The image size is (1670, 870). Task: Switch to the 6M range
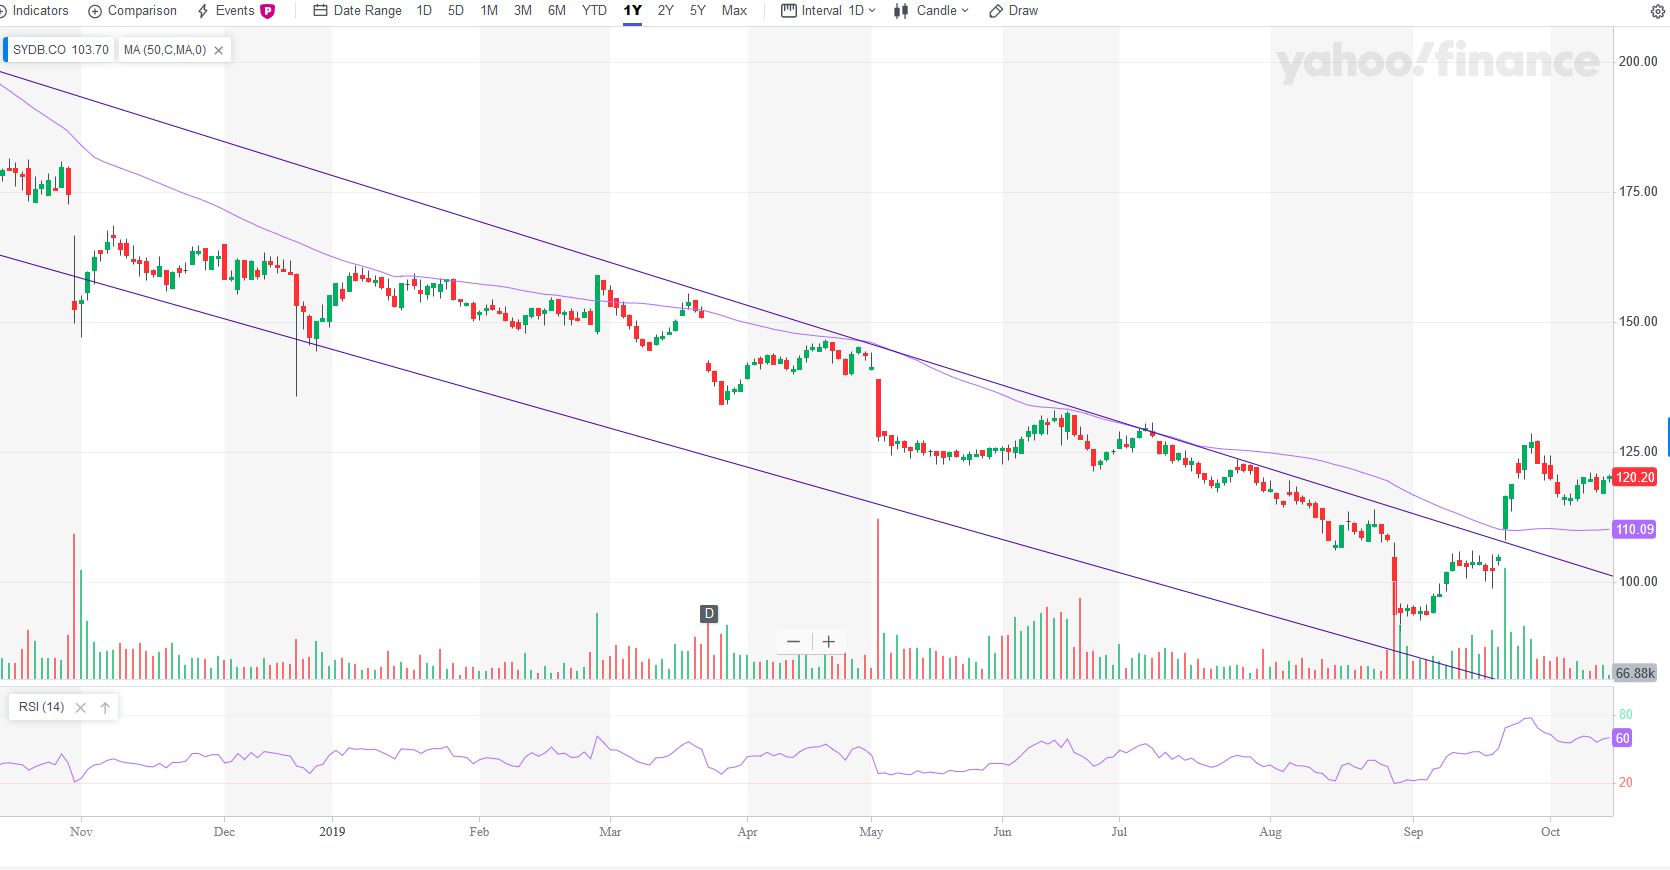point(557,10)
